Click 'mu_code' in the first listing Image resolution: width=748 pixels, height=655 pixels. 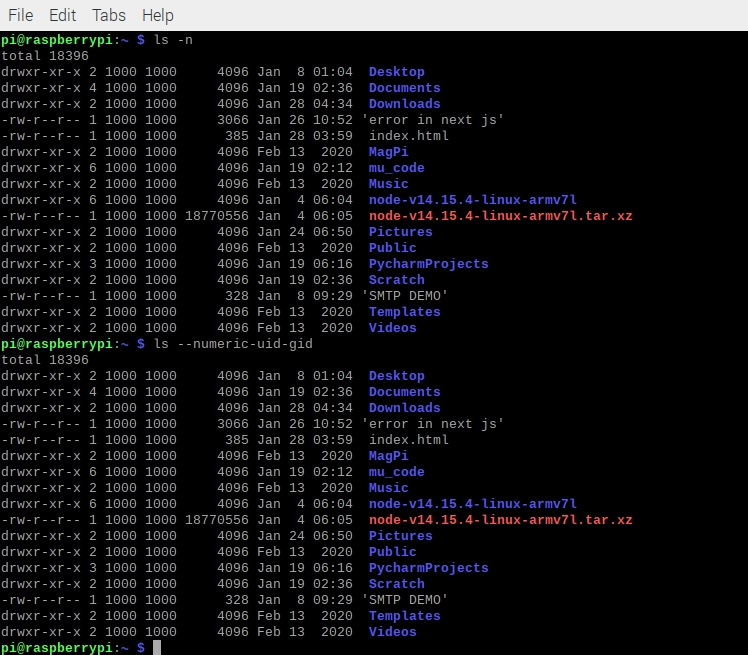396,168
